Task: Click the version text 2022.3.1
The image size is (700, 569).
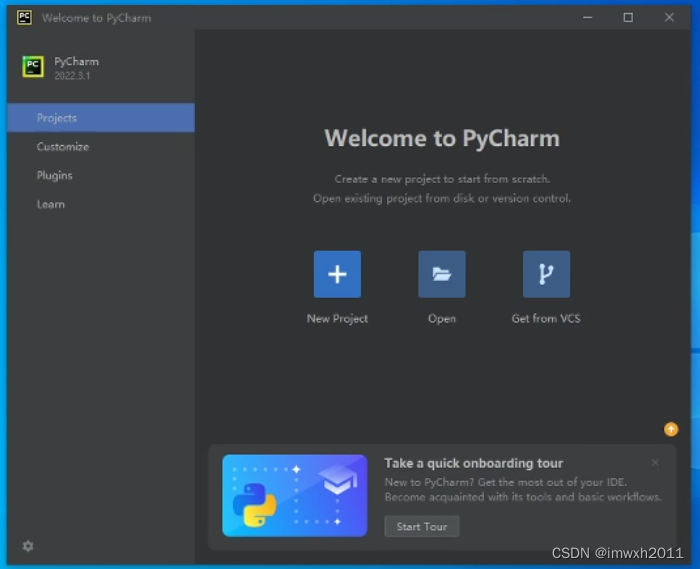Action: tap(72, 76)
